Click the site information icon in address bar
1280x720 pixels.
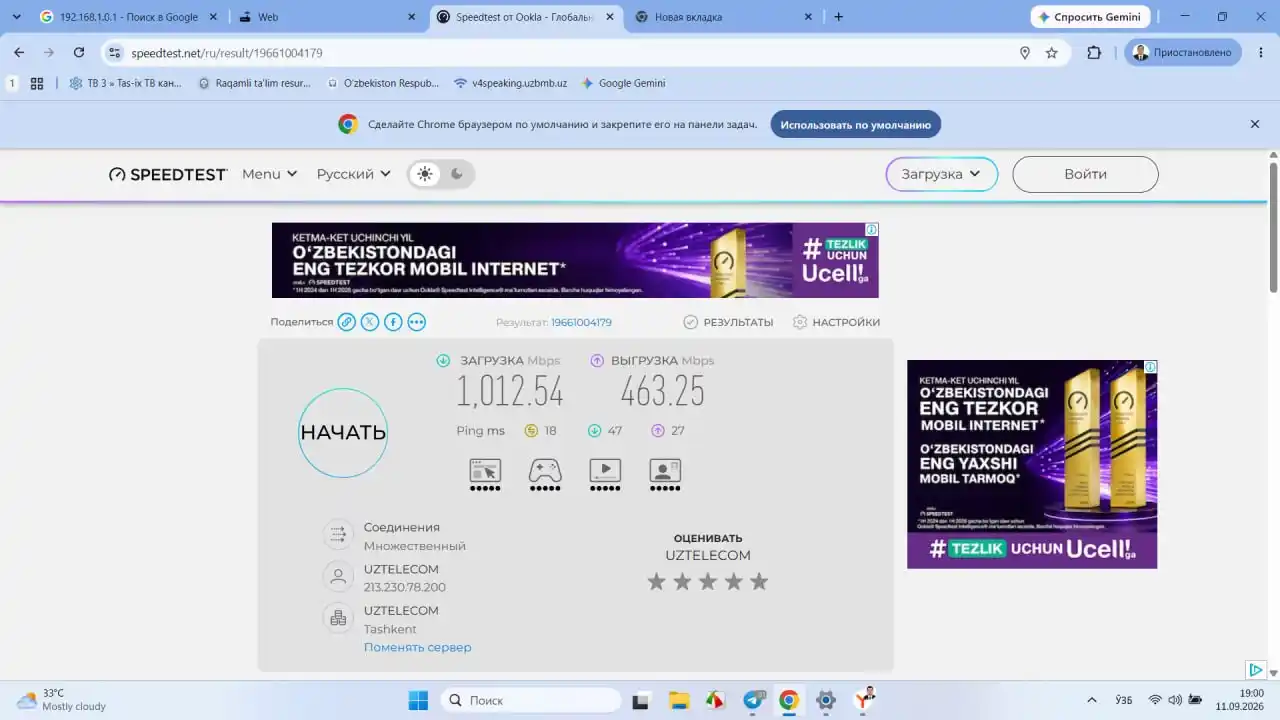(114, 52)
